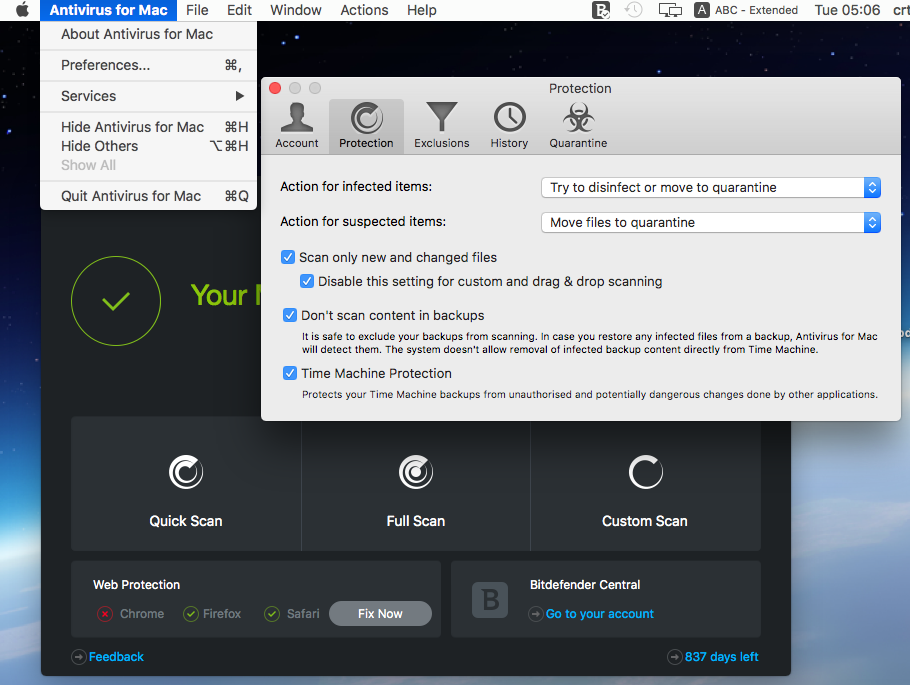Open the ABC - Extended input source menu
The image size is (910, 685).
click(746, 10)
